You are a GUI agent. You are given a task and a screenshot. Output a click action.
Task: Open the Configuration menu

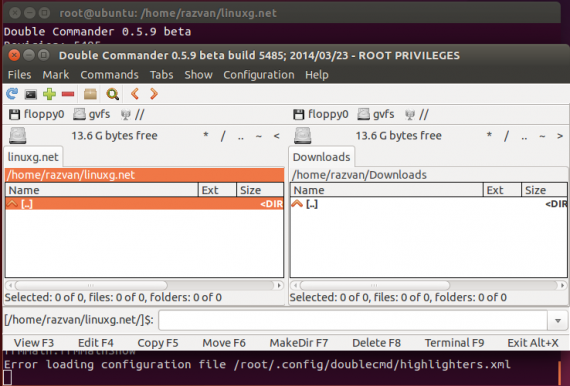click(x=259, y=75)
